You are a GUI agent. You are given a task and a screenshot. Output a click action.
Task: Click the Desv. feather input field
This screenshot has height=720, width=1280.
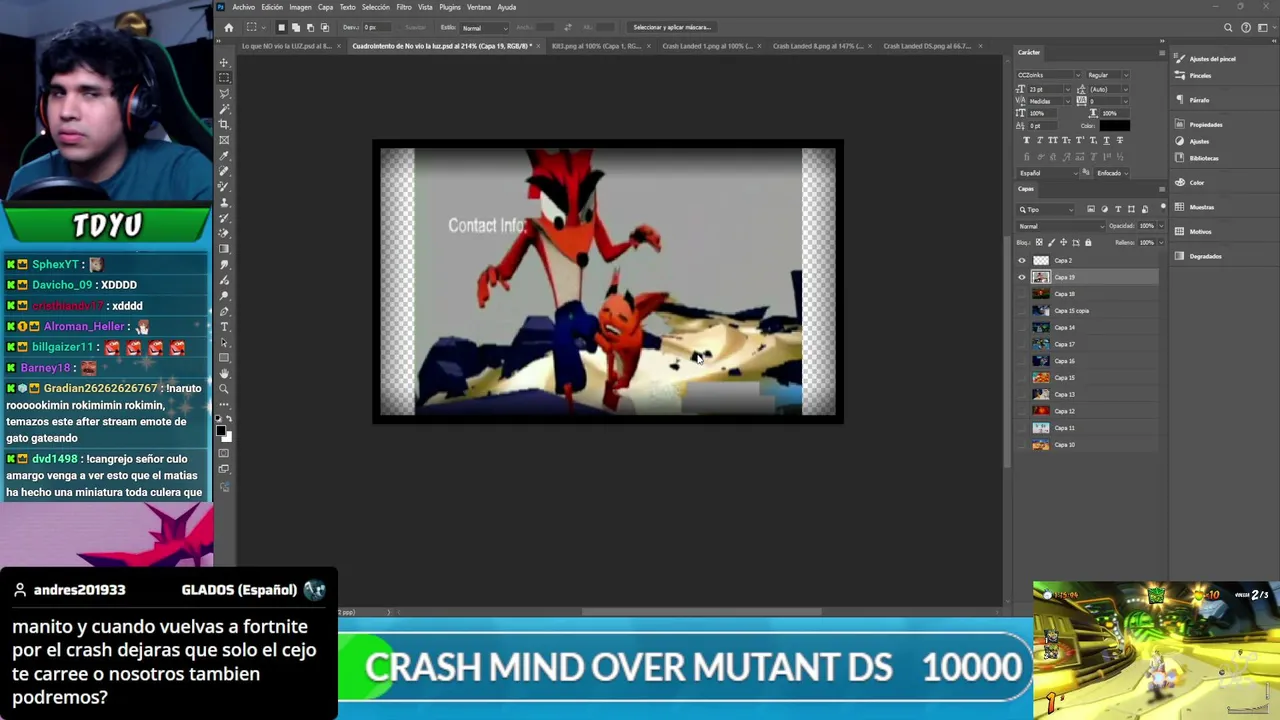pos(375,28)
